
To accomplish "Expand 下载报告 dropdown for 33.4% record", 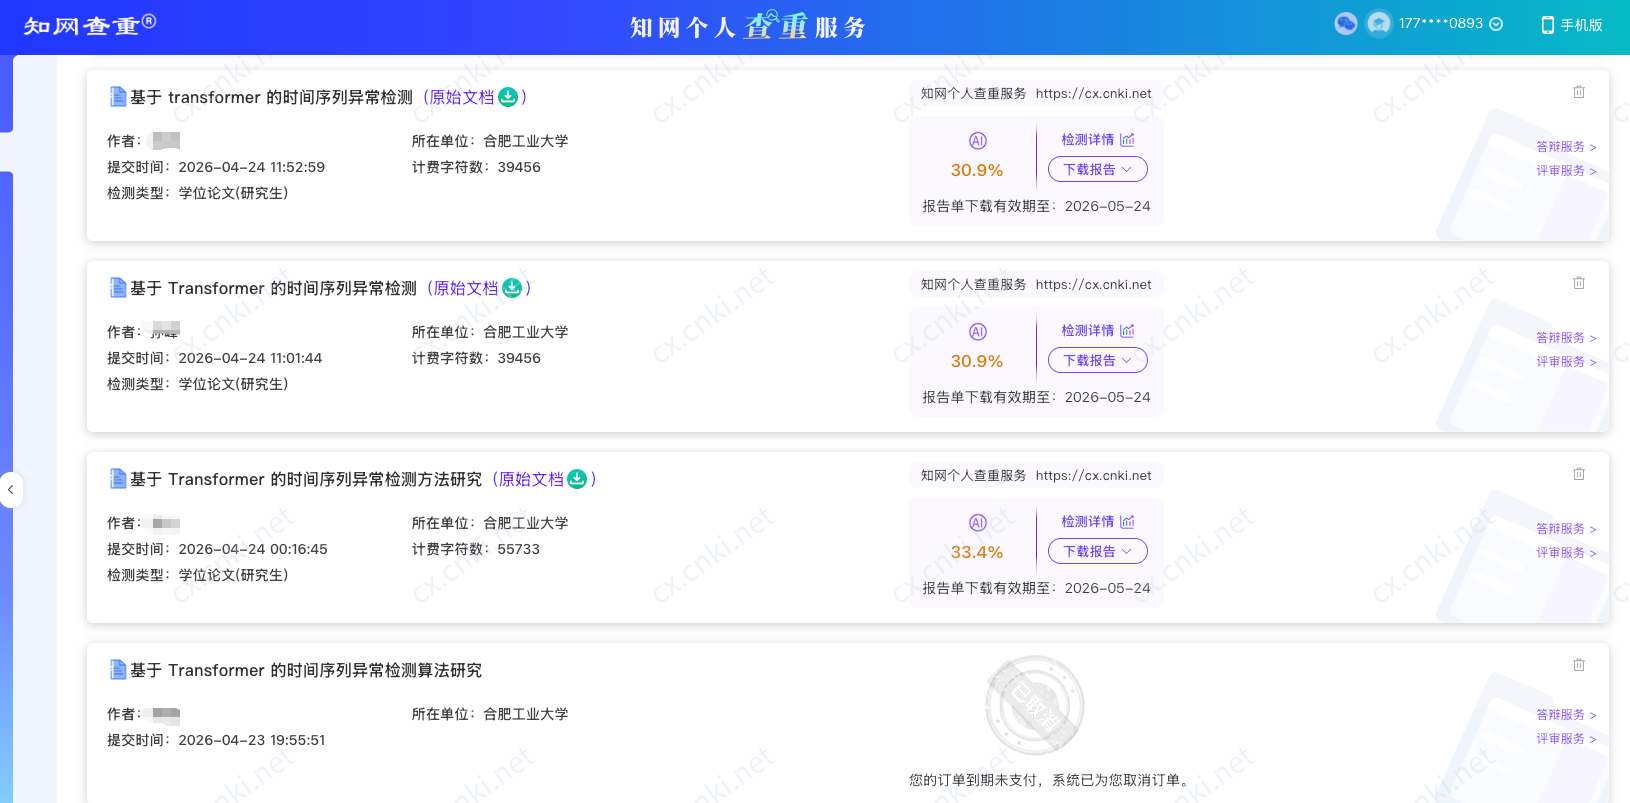I will 1098,552.
